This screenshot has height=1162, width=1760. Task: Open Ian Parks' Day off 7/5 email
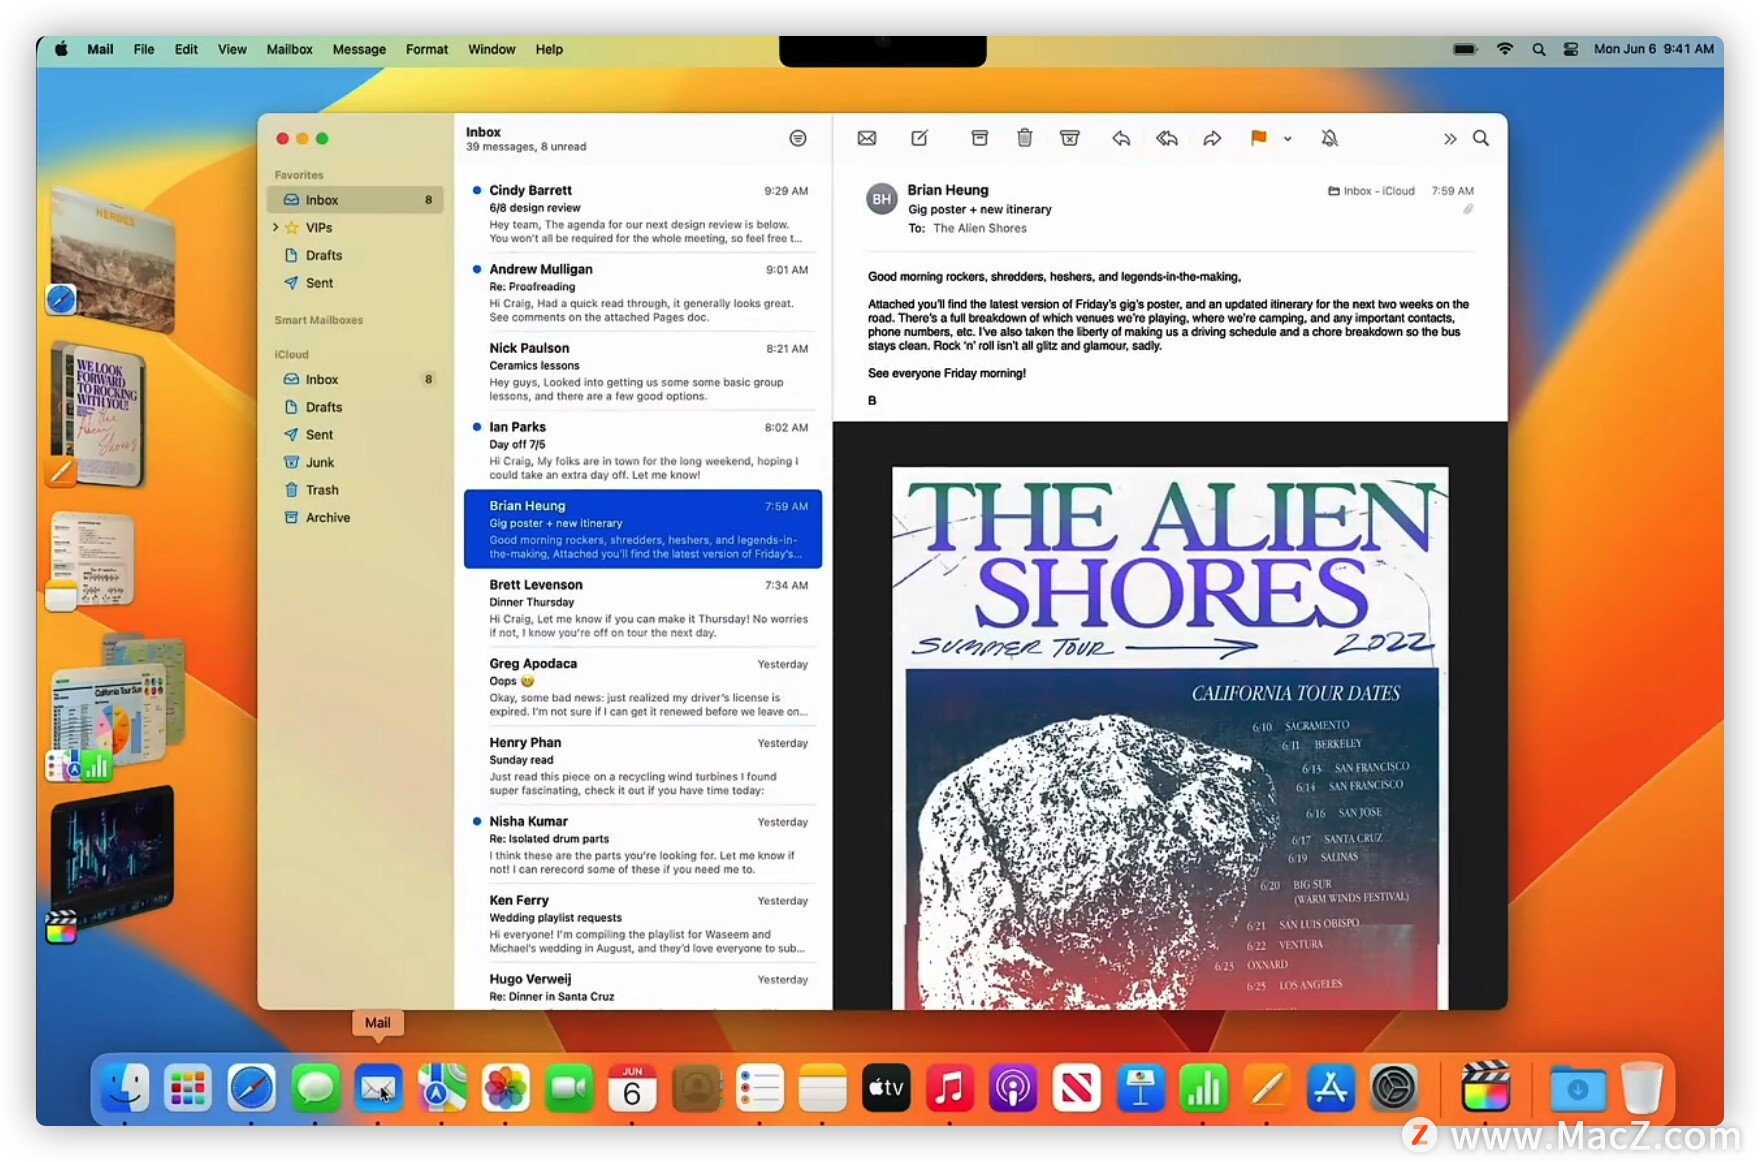643,451
